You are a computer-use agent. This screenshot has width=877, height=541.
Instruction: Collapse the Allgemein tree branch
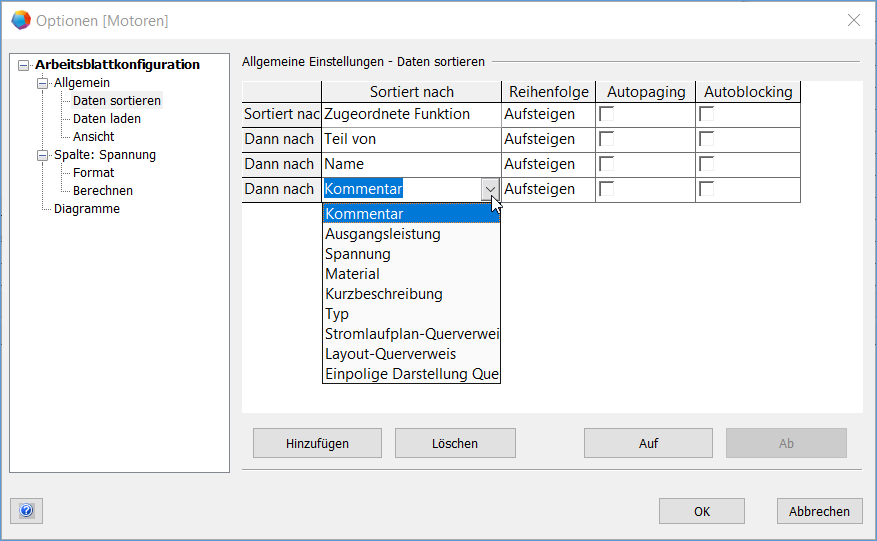[43, 83]
